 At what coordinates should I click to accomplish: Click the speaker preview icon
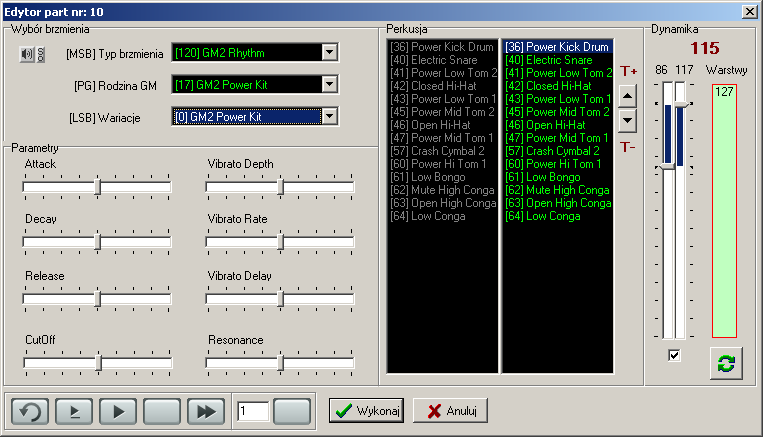pos(27,54)
